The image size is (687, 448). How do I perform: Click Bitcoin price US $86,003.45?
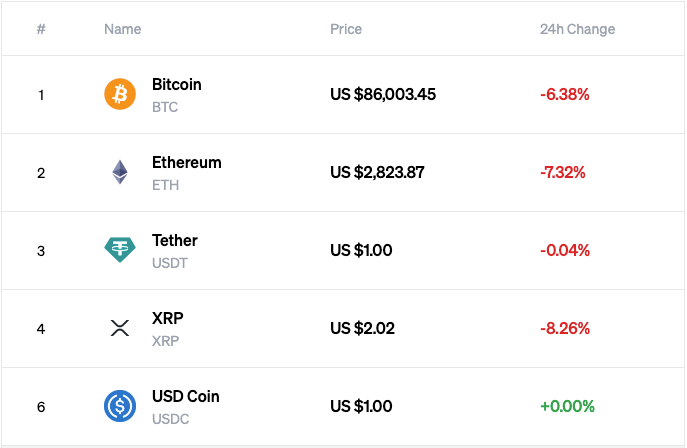(383, 95)
